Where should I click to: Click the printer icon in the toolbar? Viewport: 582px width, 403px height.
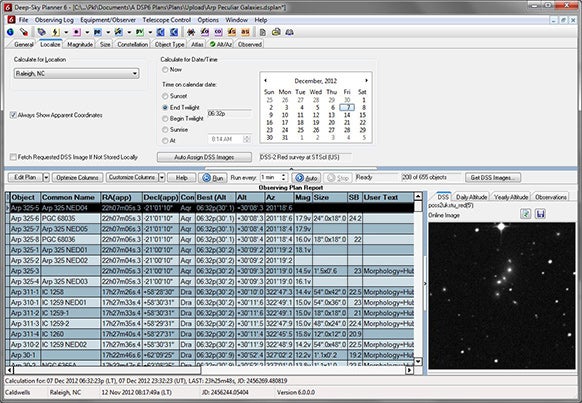[276, 32]
